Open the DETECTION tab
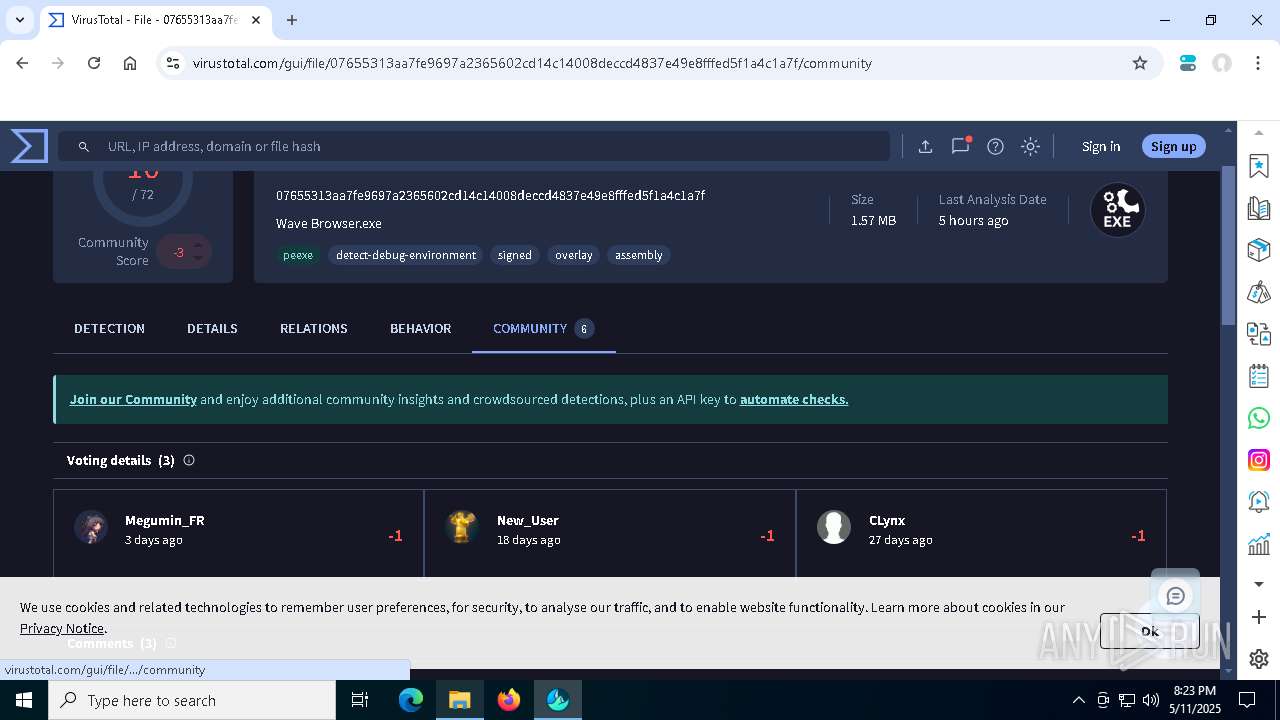This screenshot has width=1280, height=720. [109, 328]
